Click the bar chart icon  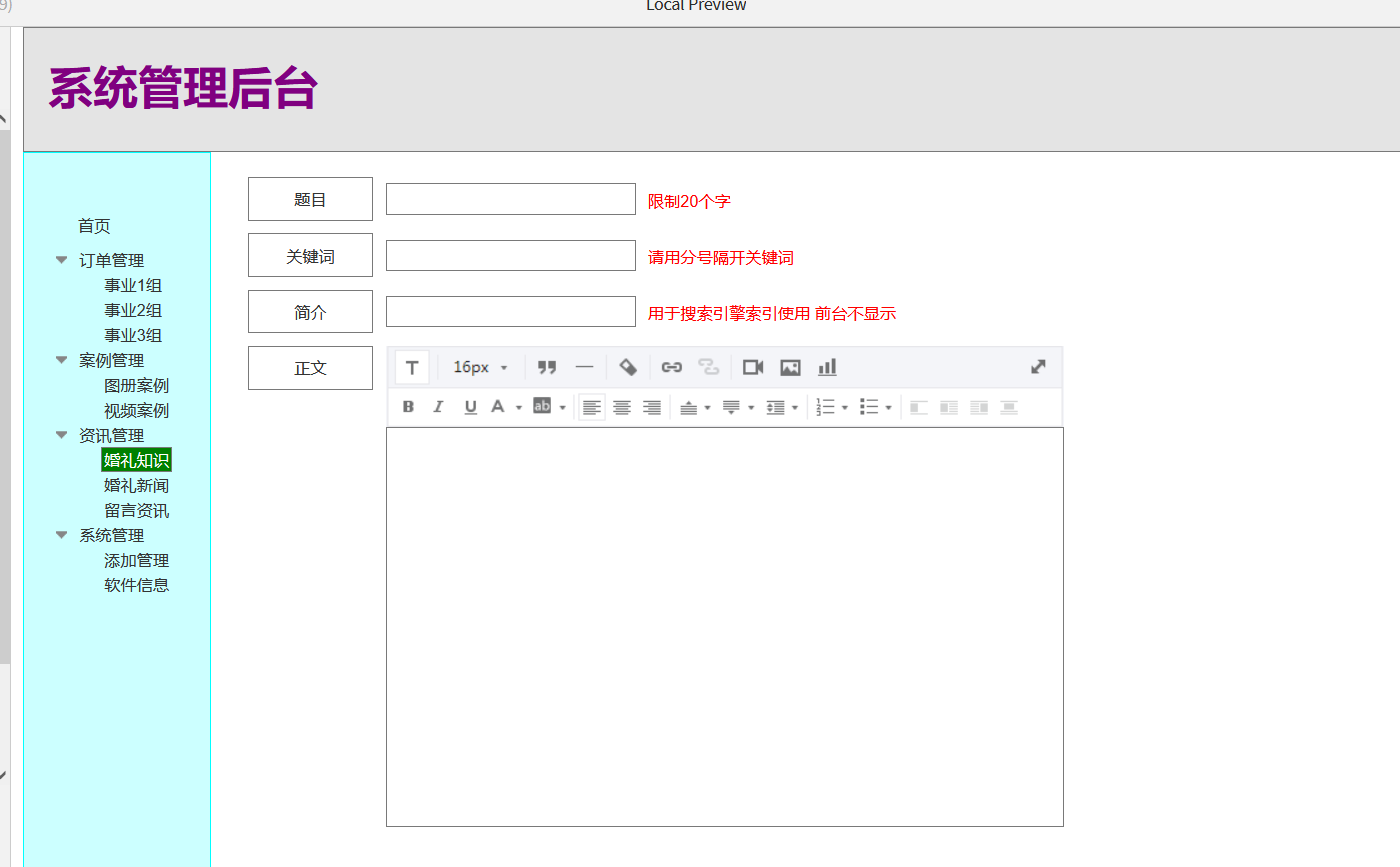point(827,367)
